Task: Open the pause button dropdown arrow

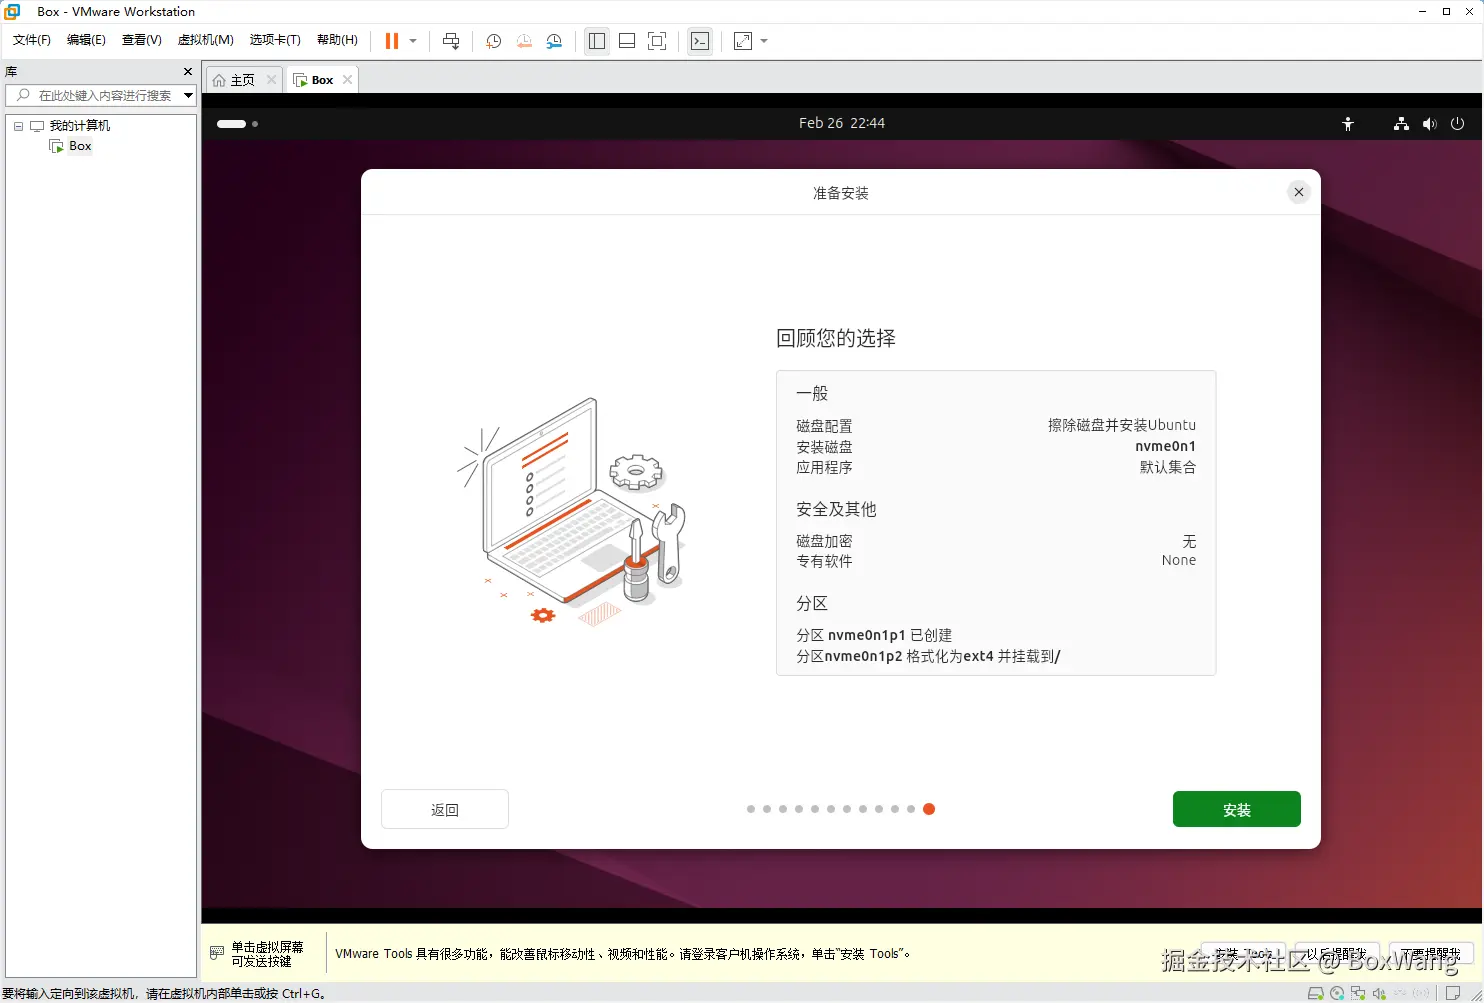Action: click(413, 41)
